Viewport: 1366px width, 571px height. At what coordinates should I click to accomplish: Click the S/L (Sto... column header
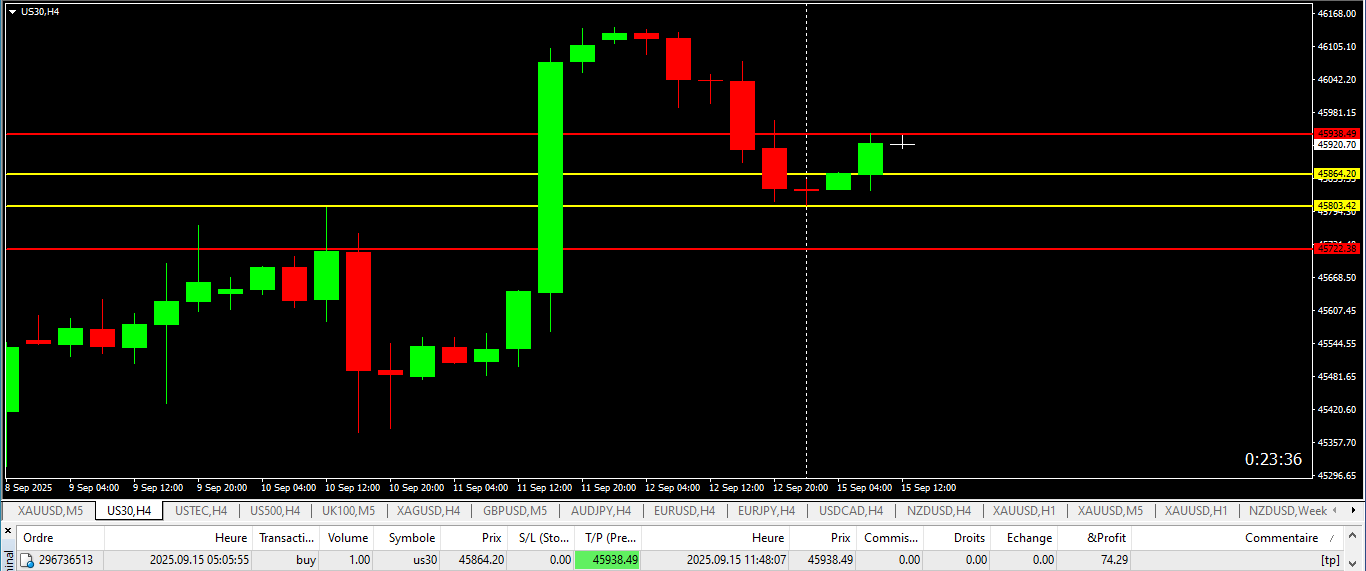(540, 538)
